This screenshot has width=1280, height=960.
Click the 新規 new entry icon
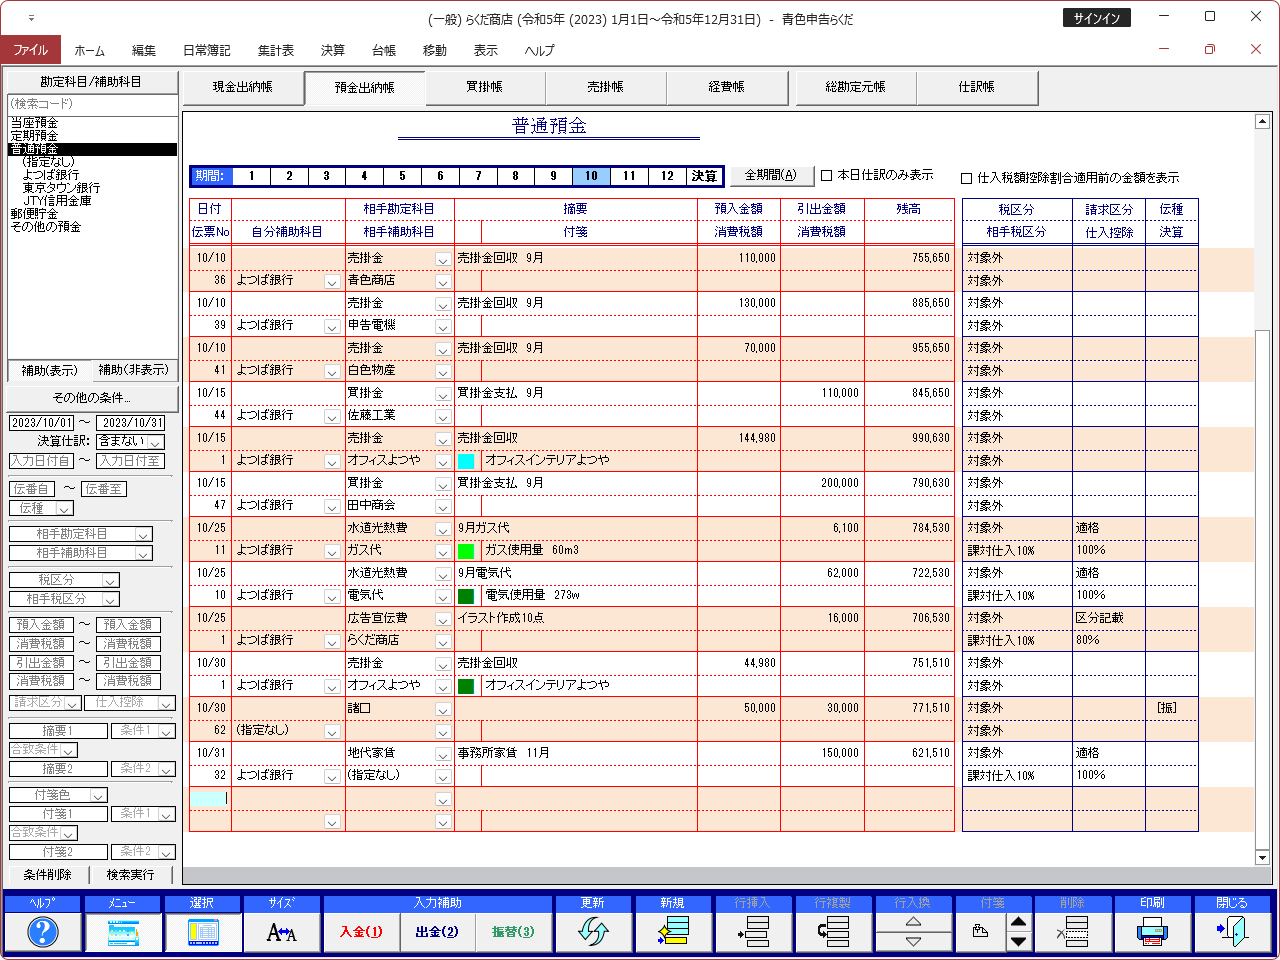click(673, 932)
